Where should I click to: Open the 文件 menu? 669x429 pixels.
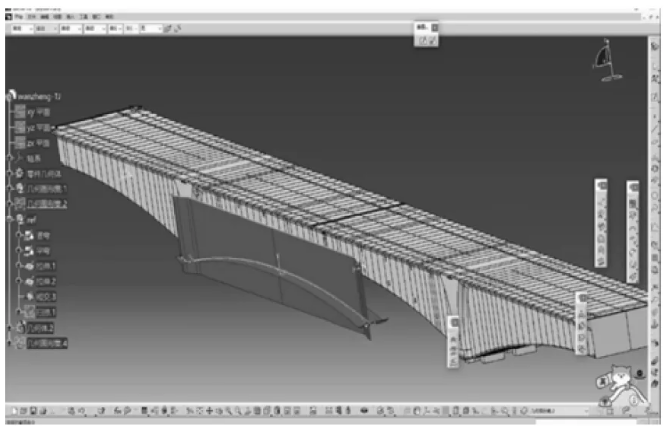[x=32, y=17]
